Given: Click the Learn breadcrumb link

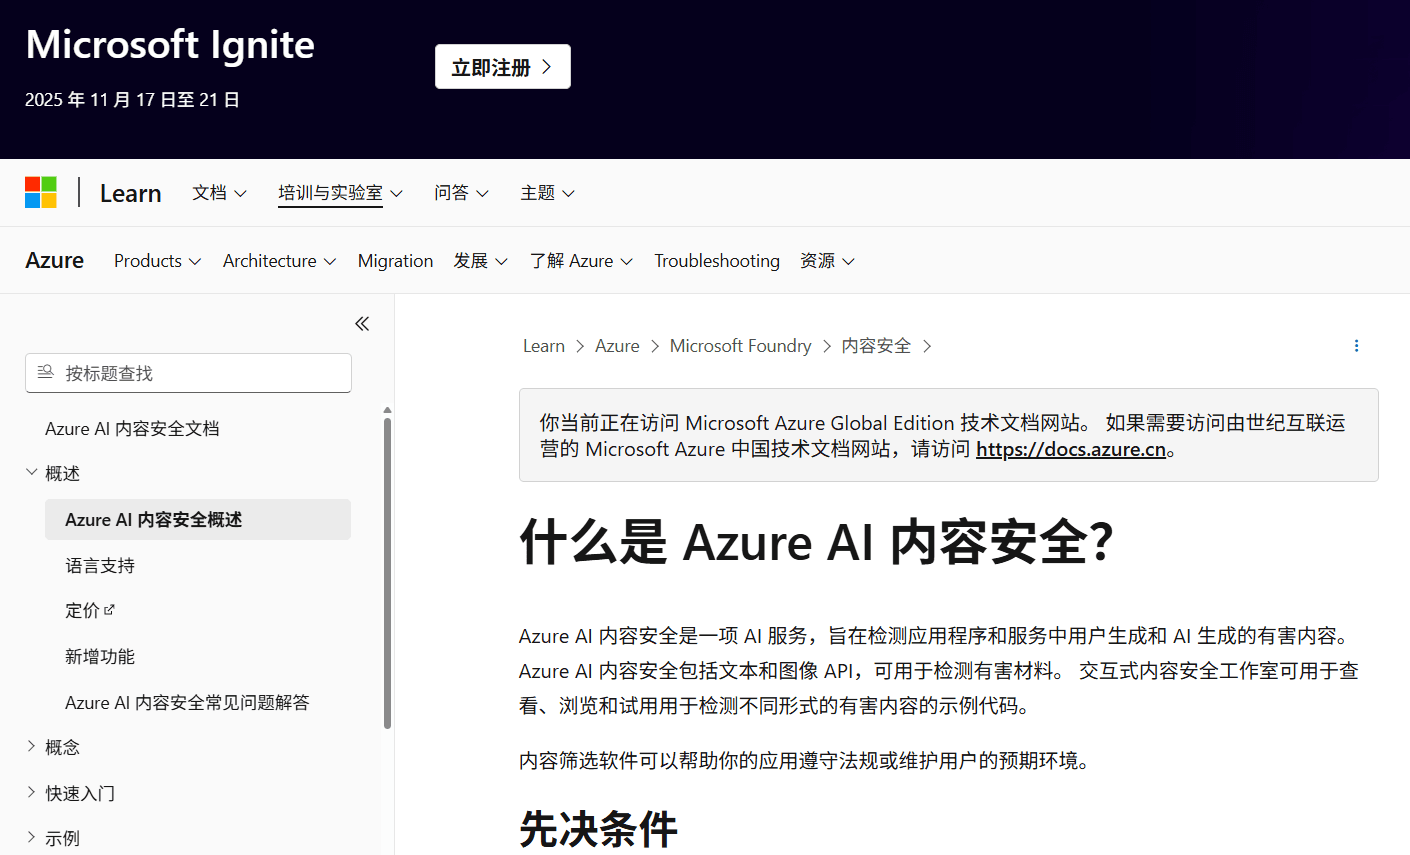Looking at the screenshot, I should coord(544,346).
